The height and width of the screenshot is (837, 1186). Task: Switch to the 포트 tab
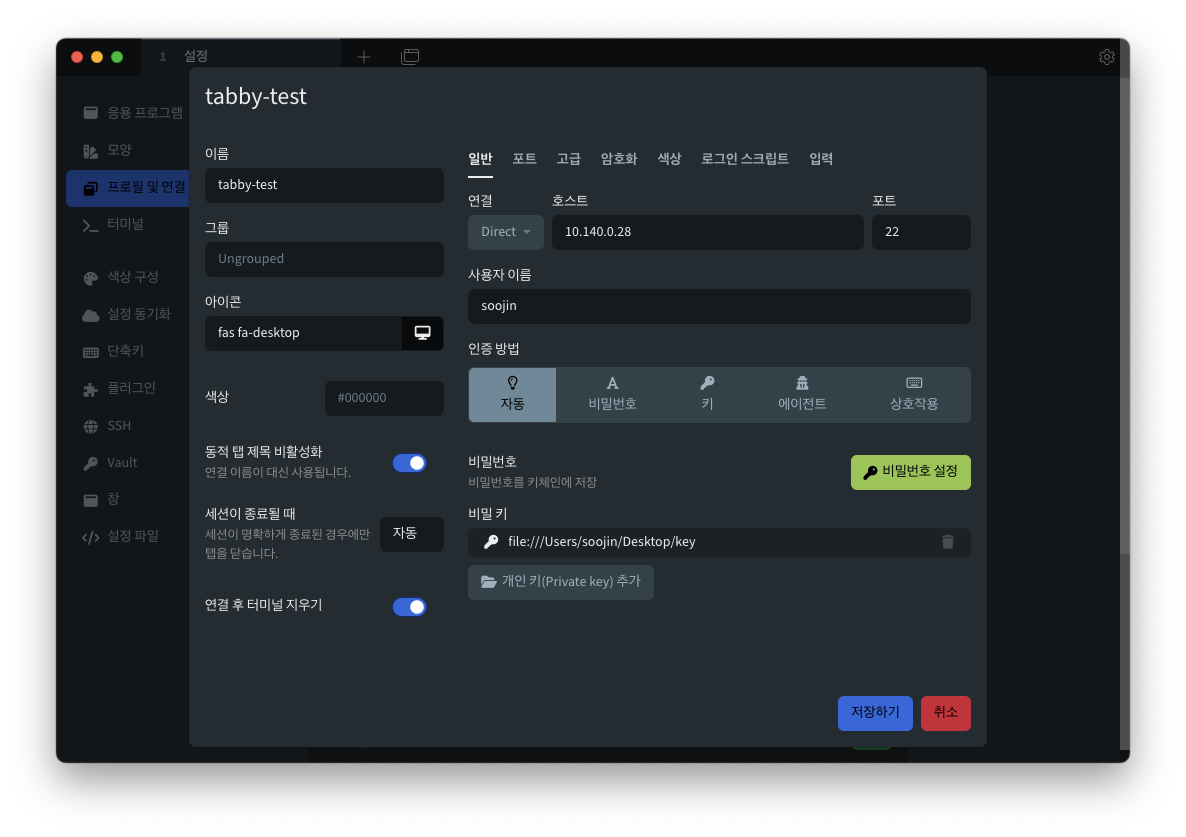coord(524,159)
